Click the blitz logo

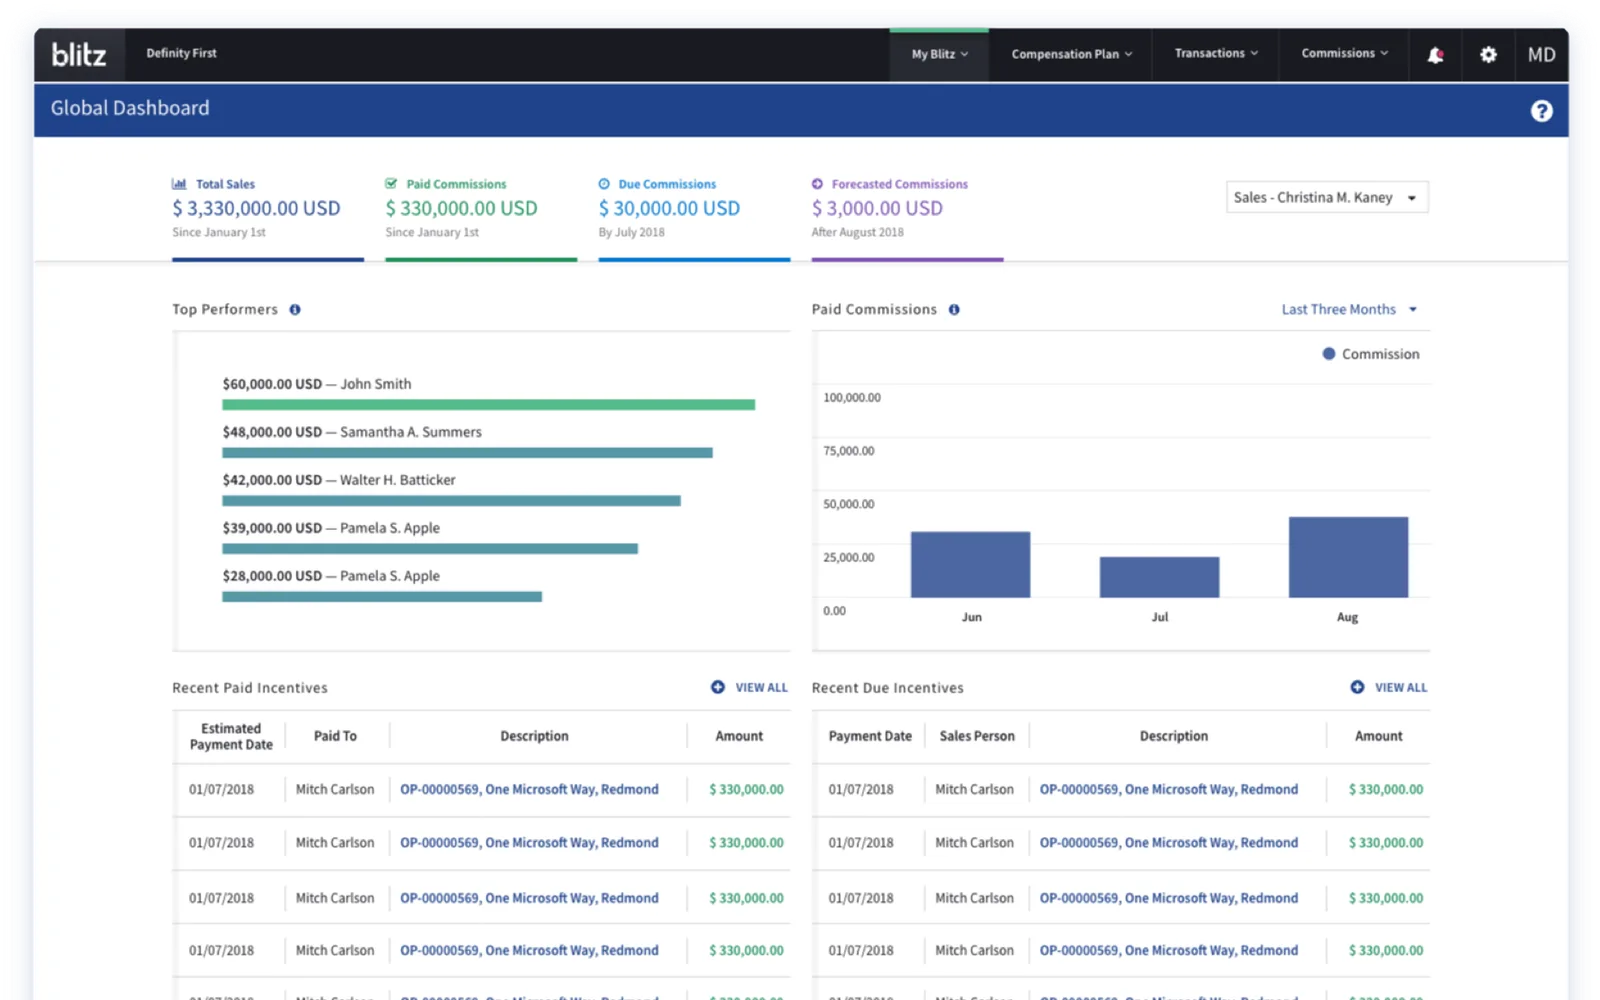tap(79, 54)
